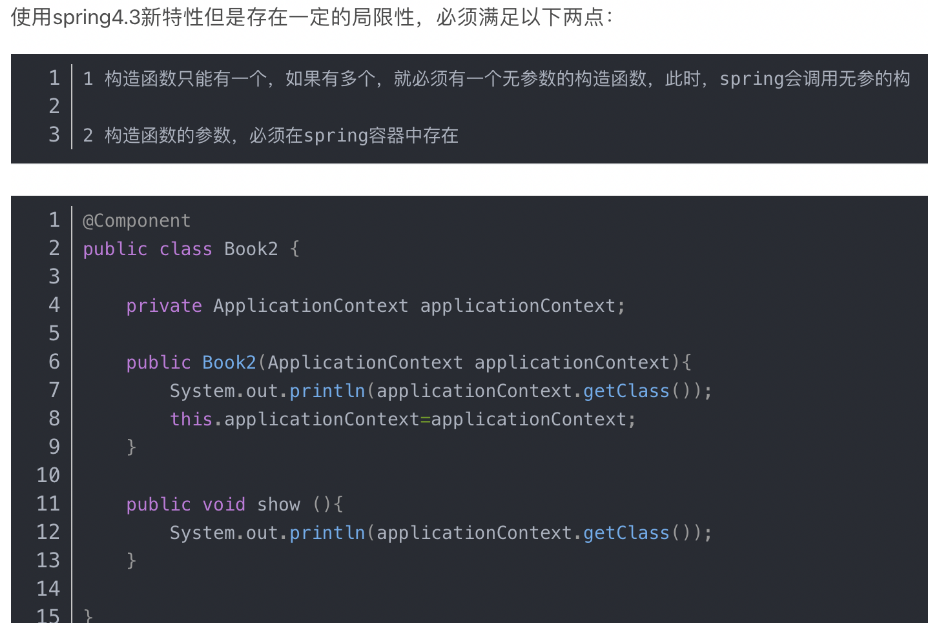Click the second rule about constructor parameters
The image size is (933, 623).
coord(270,135)
